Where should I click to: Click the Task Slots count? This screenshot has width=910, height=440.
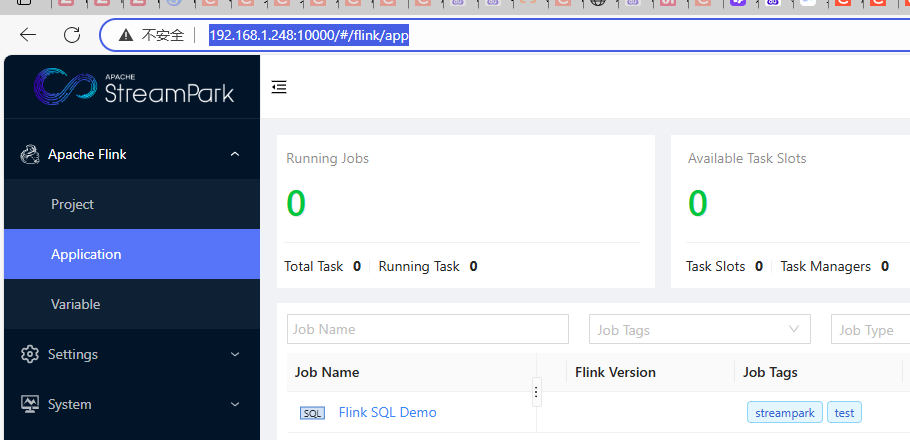[759, 266]
